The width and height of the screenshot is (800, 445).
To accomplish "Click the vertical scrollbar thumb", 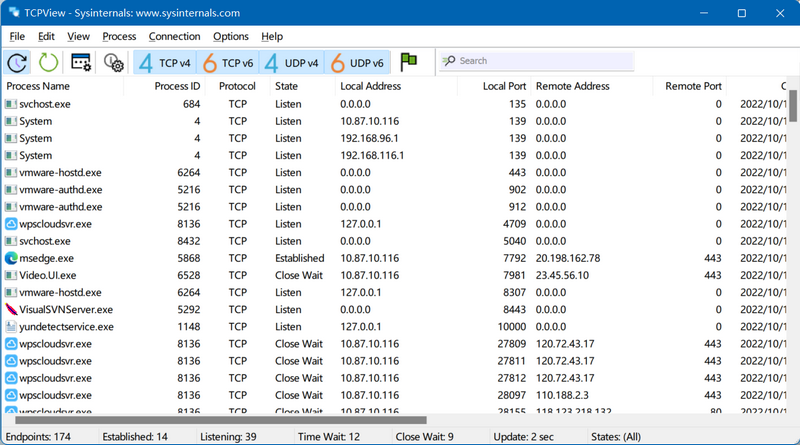I will 793,106.
